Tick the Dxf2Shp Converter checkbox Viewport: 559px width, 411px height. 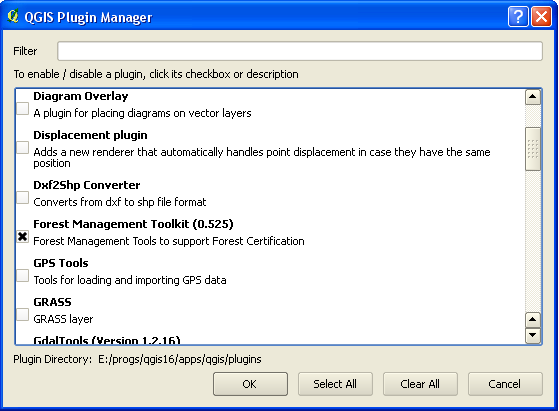pos(22,197)
